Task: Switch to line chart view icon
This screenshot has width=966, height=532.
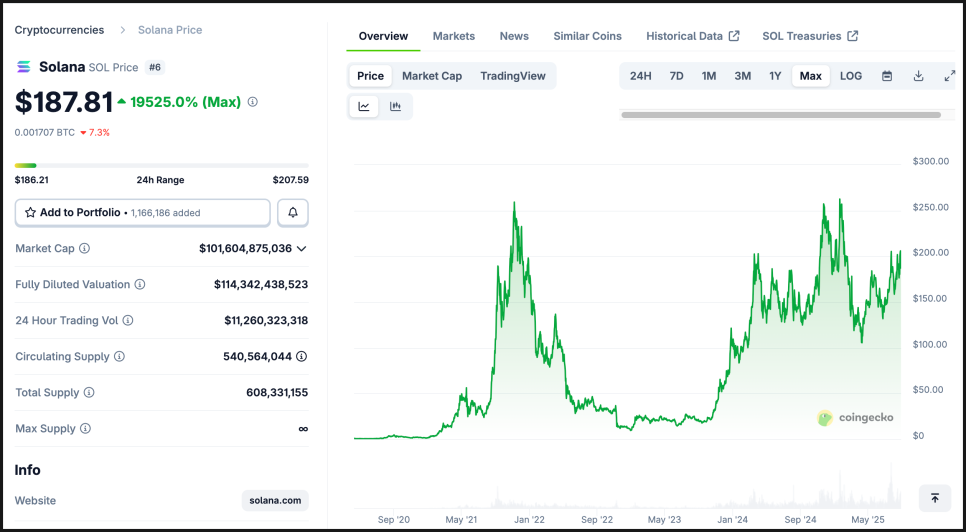Action: click(x=364, y=107)
